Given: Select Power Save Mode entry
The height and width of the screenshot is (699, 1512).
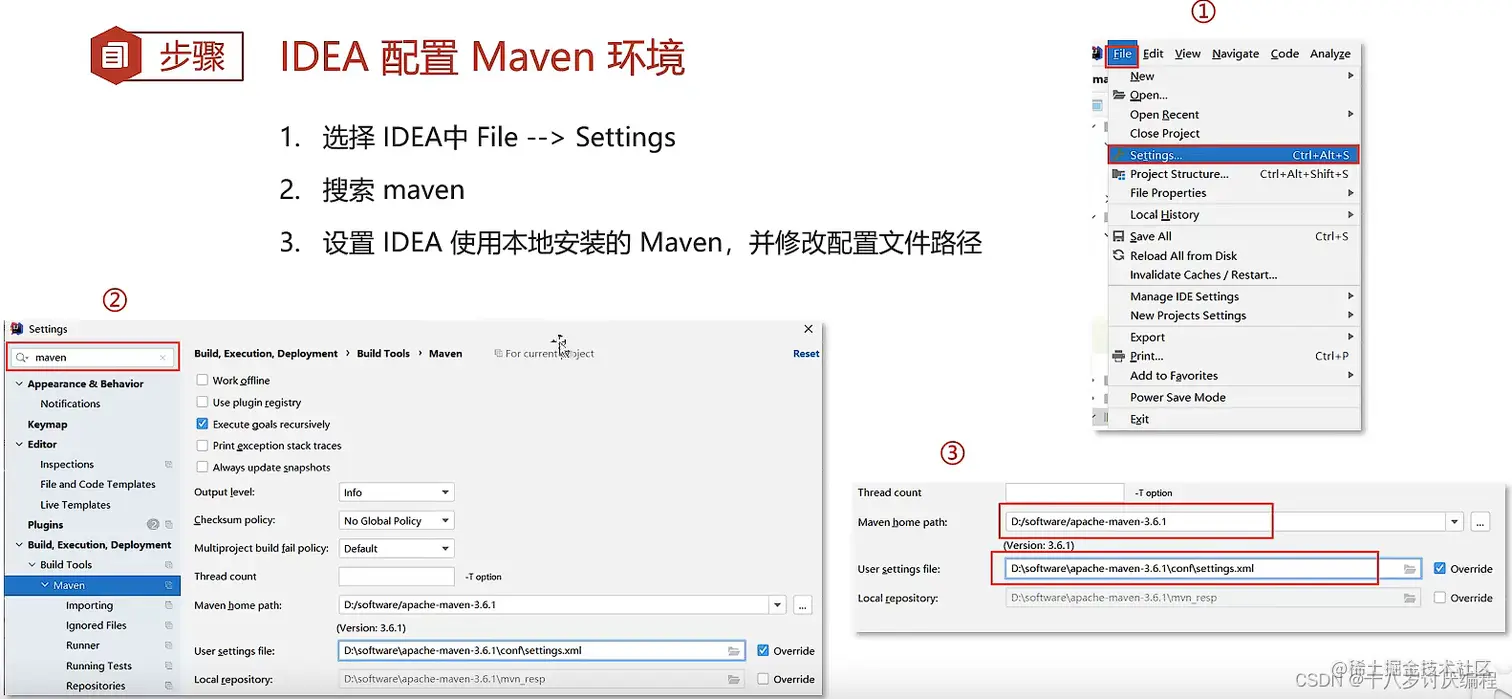Looking at the screenshot, I should 1234,398.
